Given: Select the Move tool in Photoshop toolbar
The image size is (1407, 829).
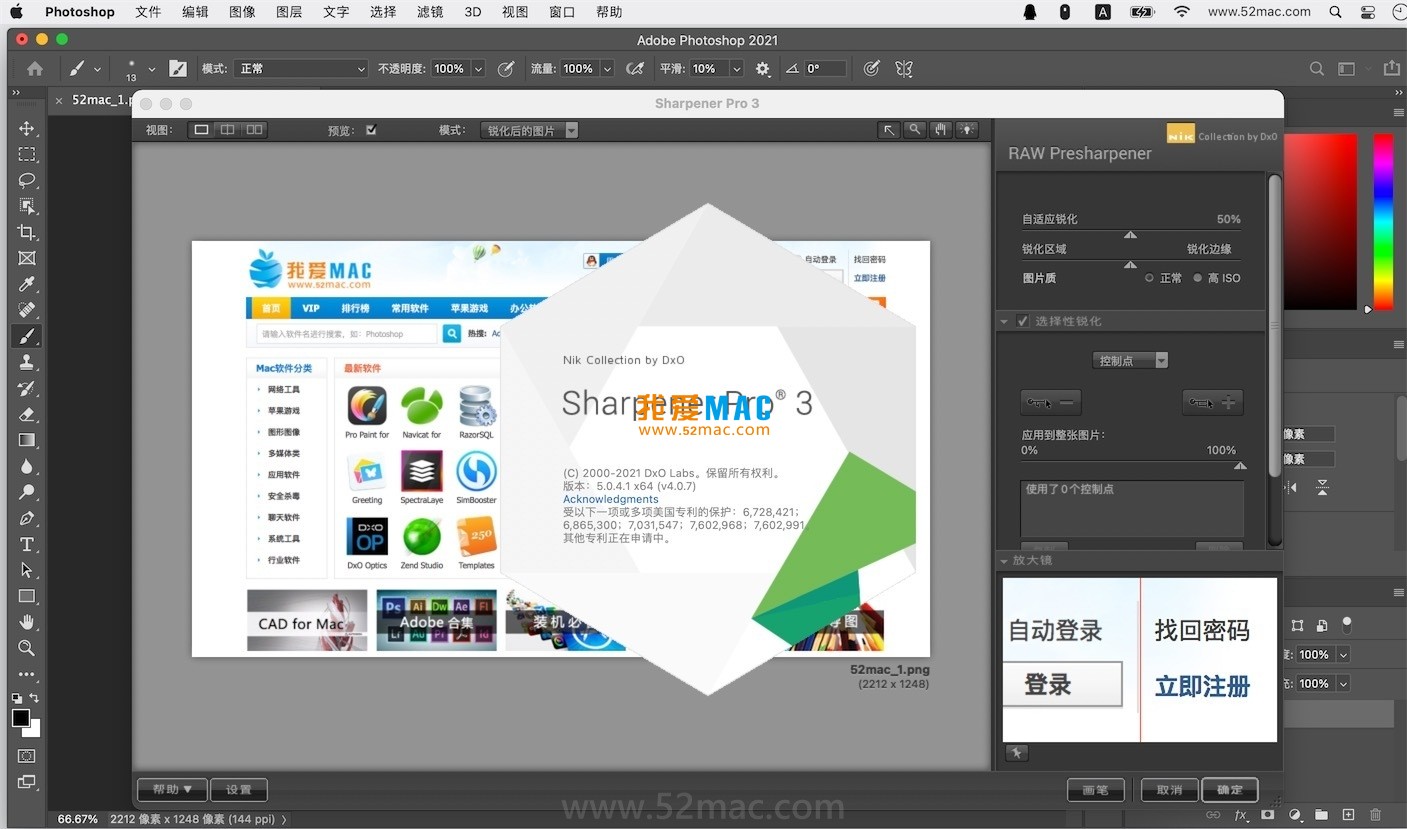Looking at the screenshot, I should point(27,128).
